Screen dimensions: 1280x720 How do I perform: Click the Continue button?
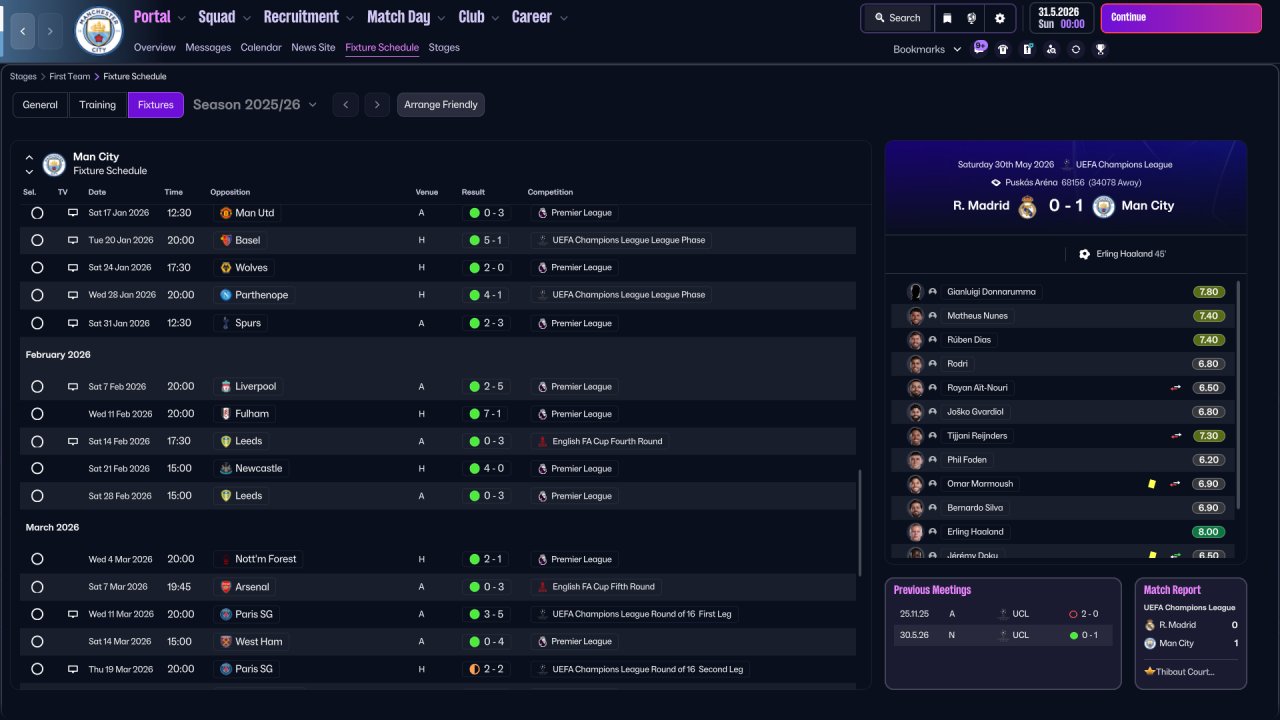pos(1181,18)
